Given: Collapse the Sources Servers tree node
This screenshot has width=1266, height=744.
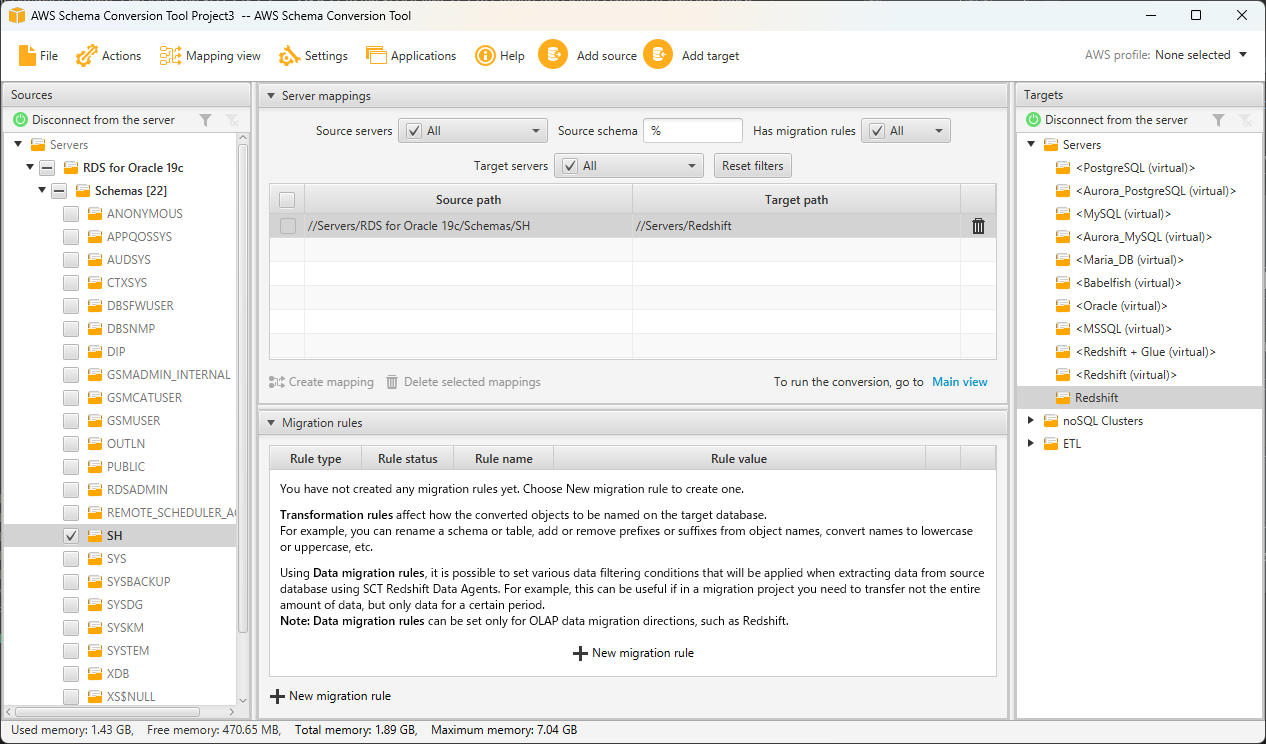Looking at the screenshot, I should pyautogui.click(x=19, y=145).
